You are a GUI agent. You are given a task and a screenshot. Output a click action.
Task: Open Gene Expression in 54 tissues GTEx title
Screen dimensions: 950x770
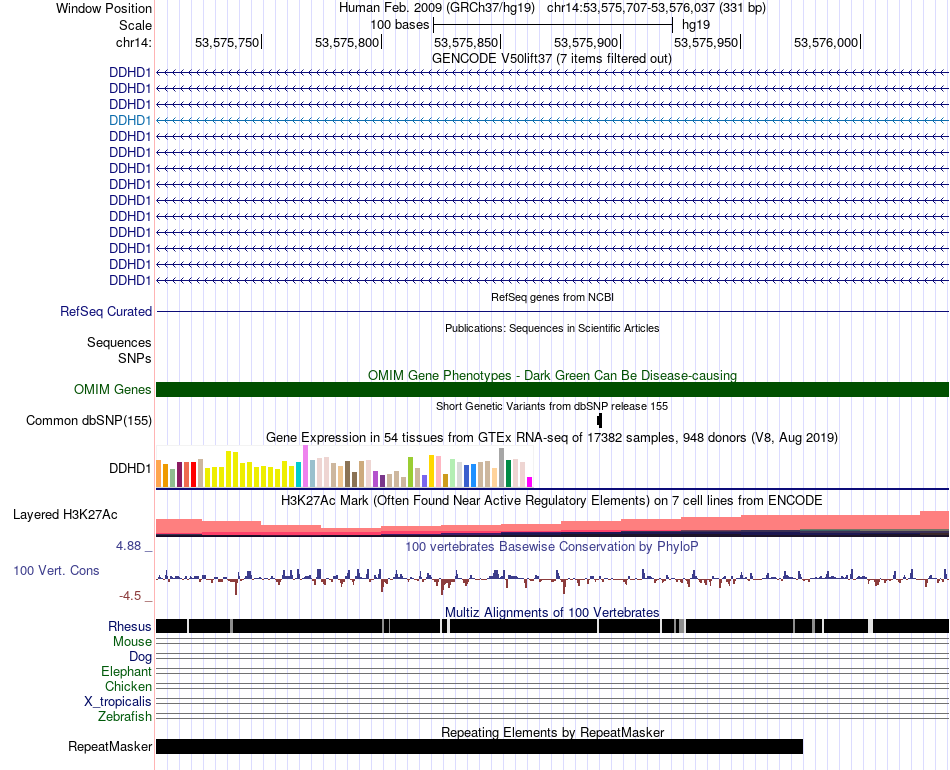tap(552, 437)
